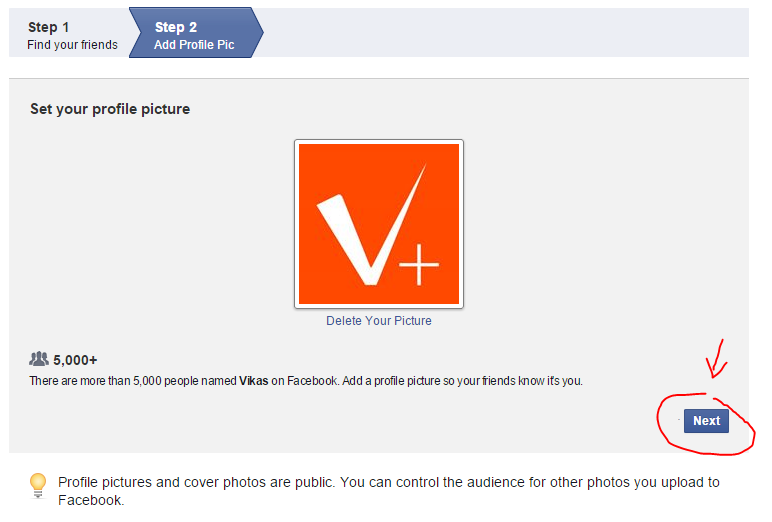Click the yellow lightbulb tip icon
This screenshot has height=522, width=772.
pos(38,486)
